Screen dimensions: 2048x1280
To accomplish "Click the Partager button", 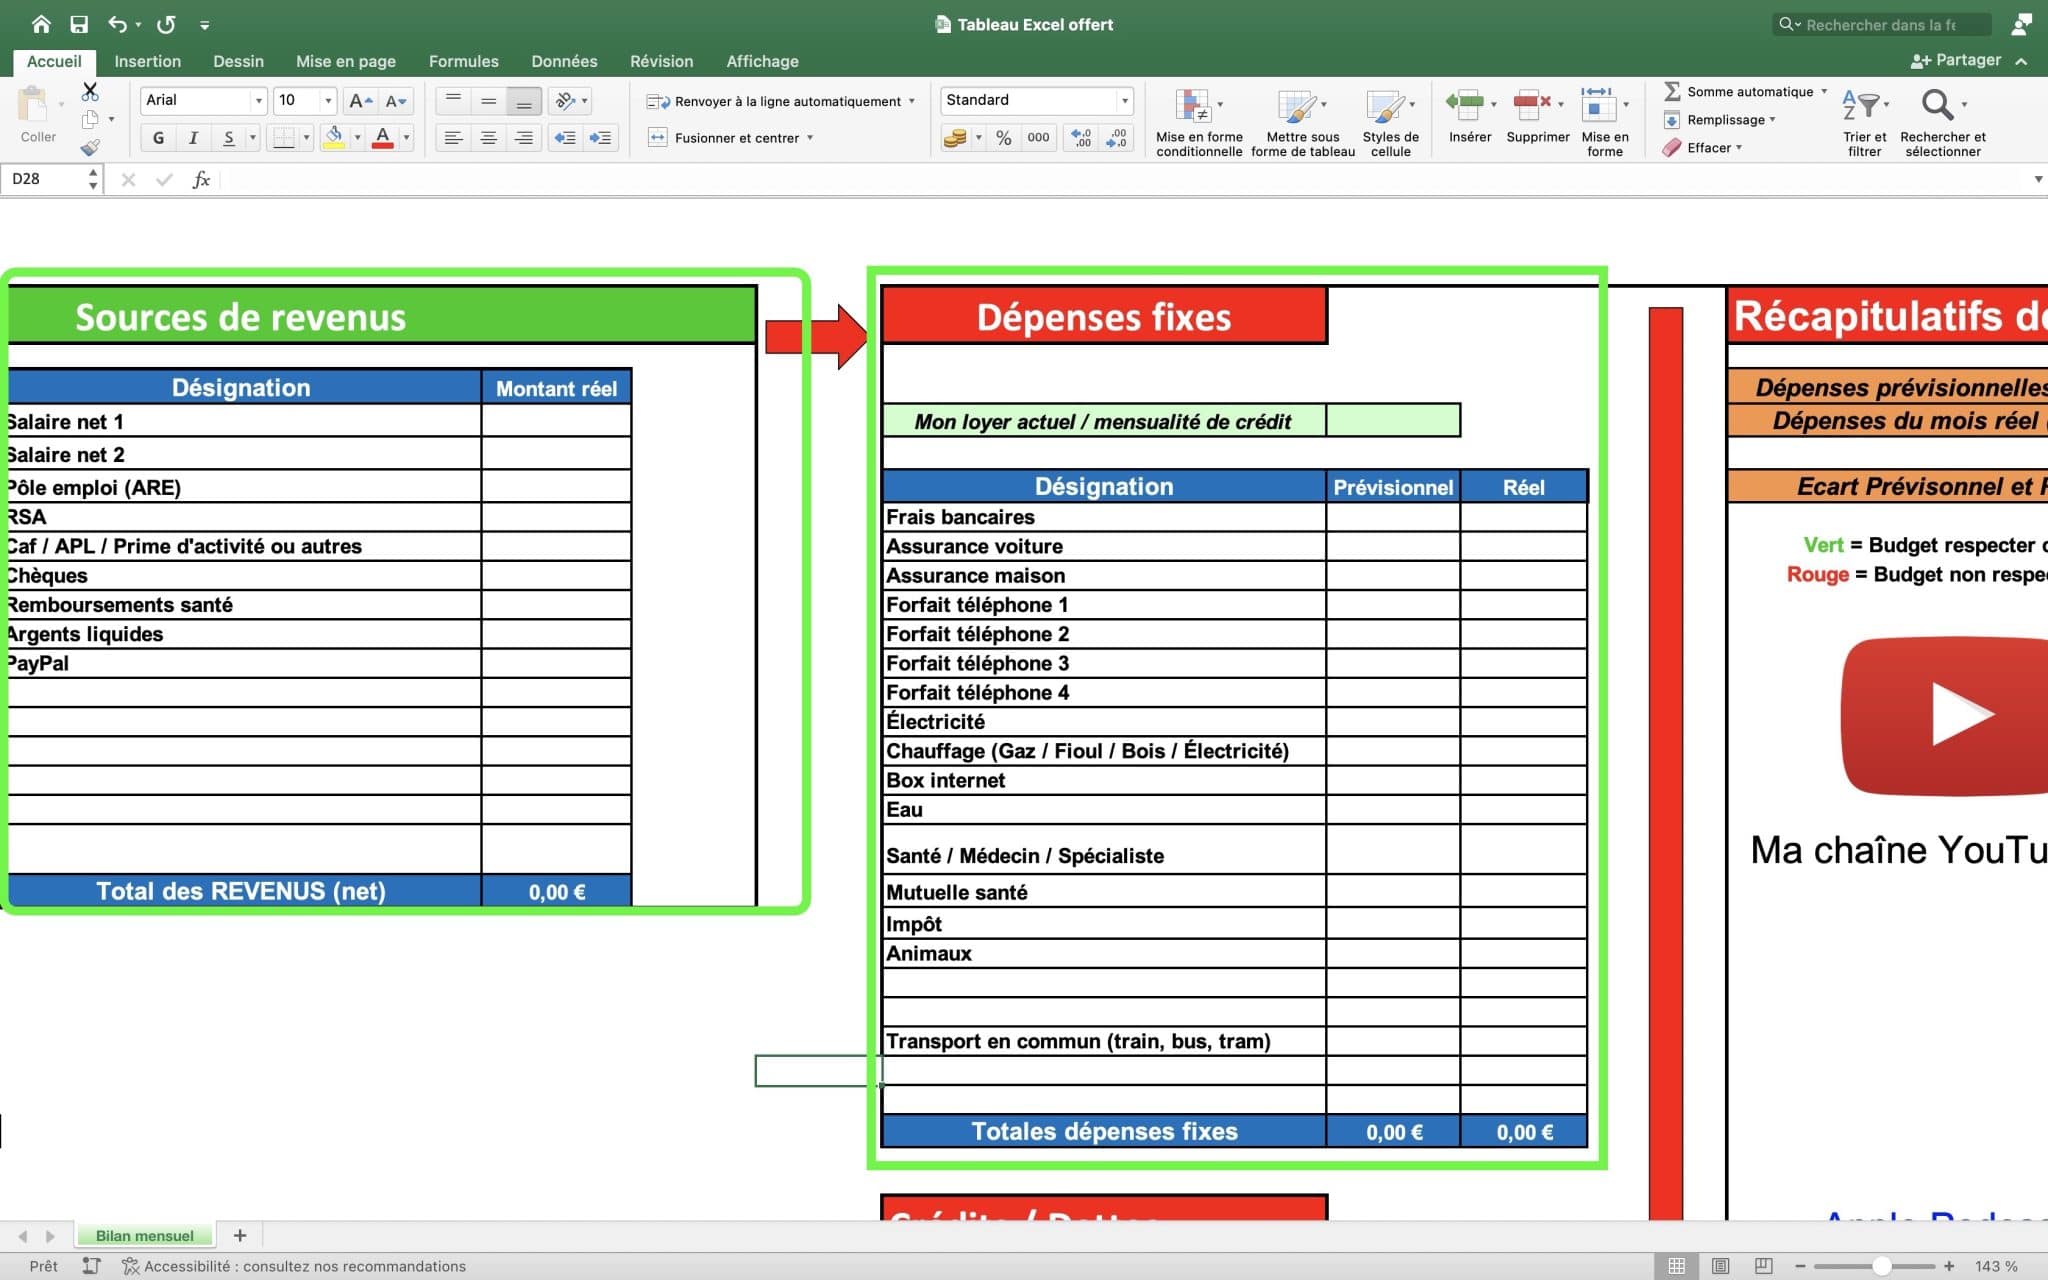I will point(1955,60).
